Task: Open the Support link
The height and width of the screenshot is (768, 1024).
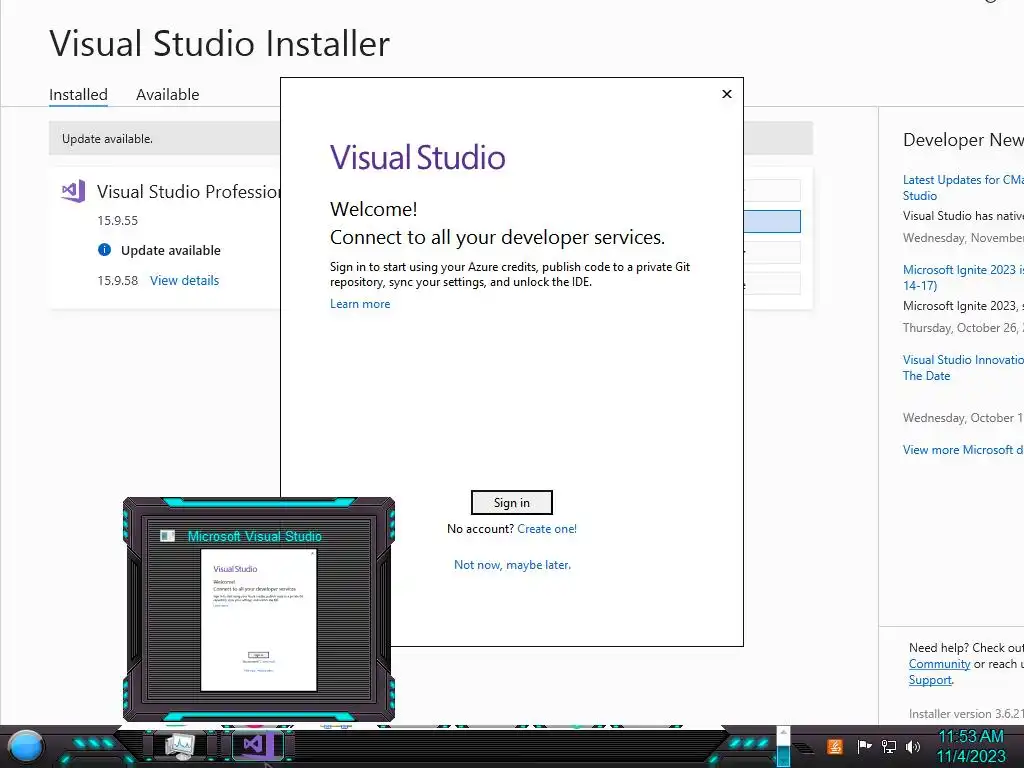Action: click(x=930, y=680)
